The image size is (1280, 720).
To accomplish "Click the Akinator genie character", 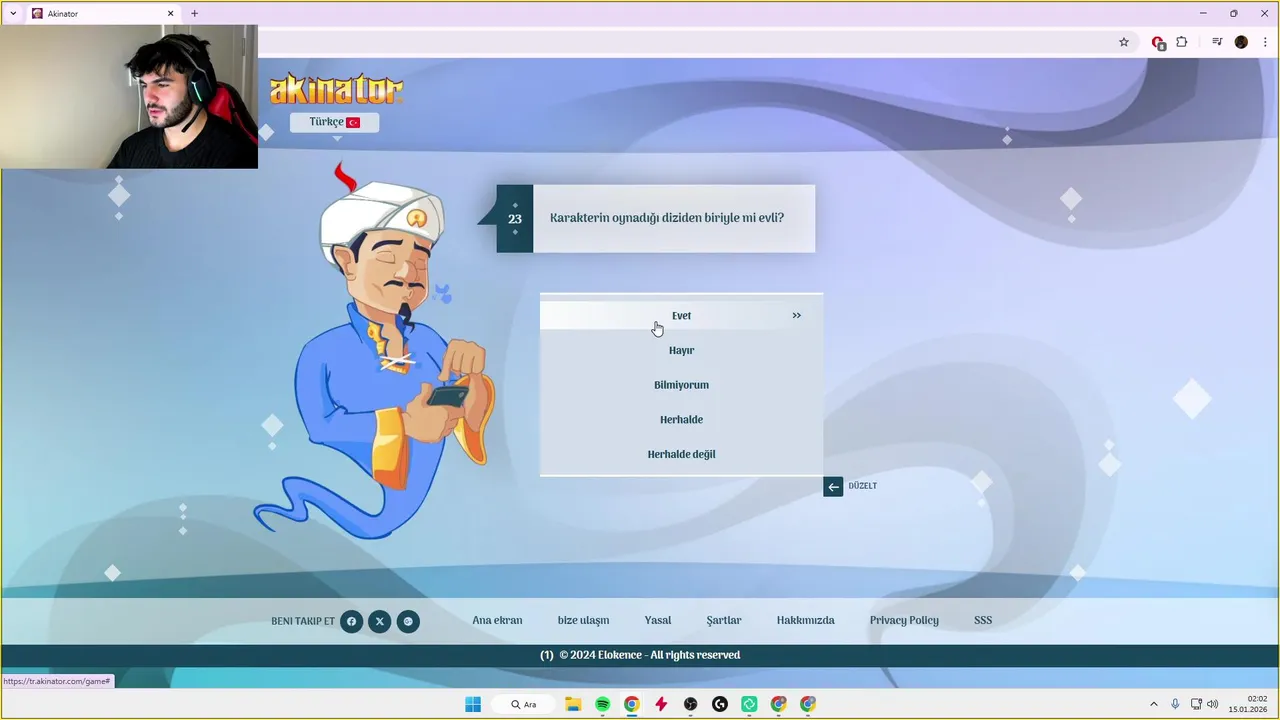I will pos(376,350).
